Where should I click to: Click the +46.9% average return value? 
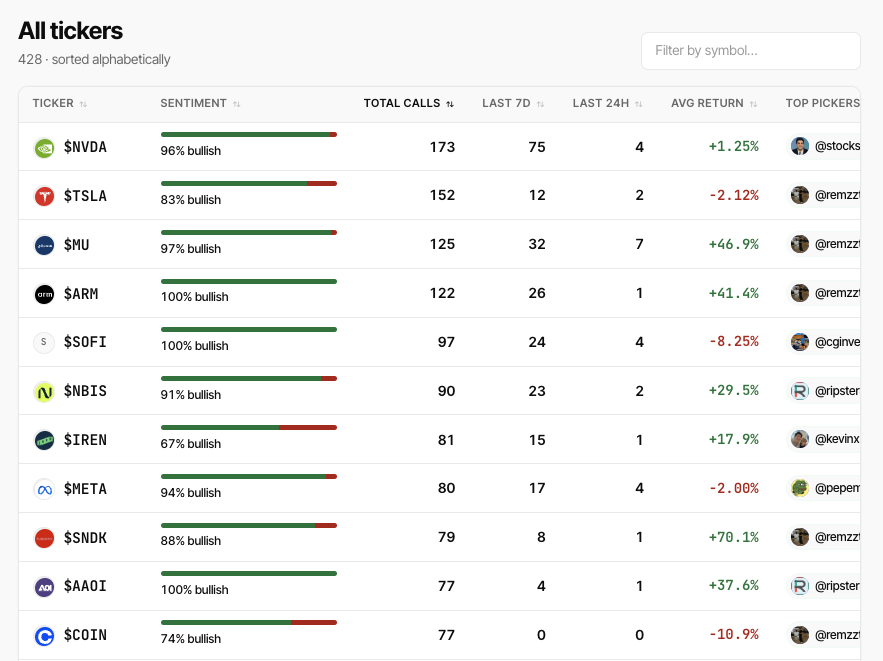(733, 244)
